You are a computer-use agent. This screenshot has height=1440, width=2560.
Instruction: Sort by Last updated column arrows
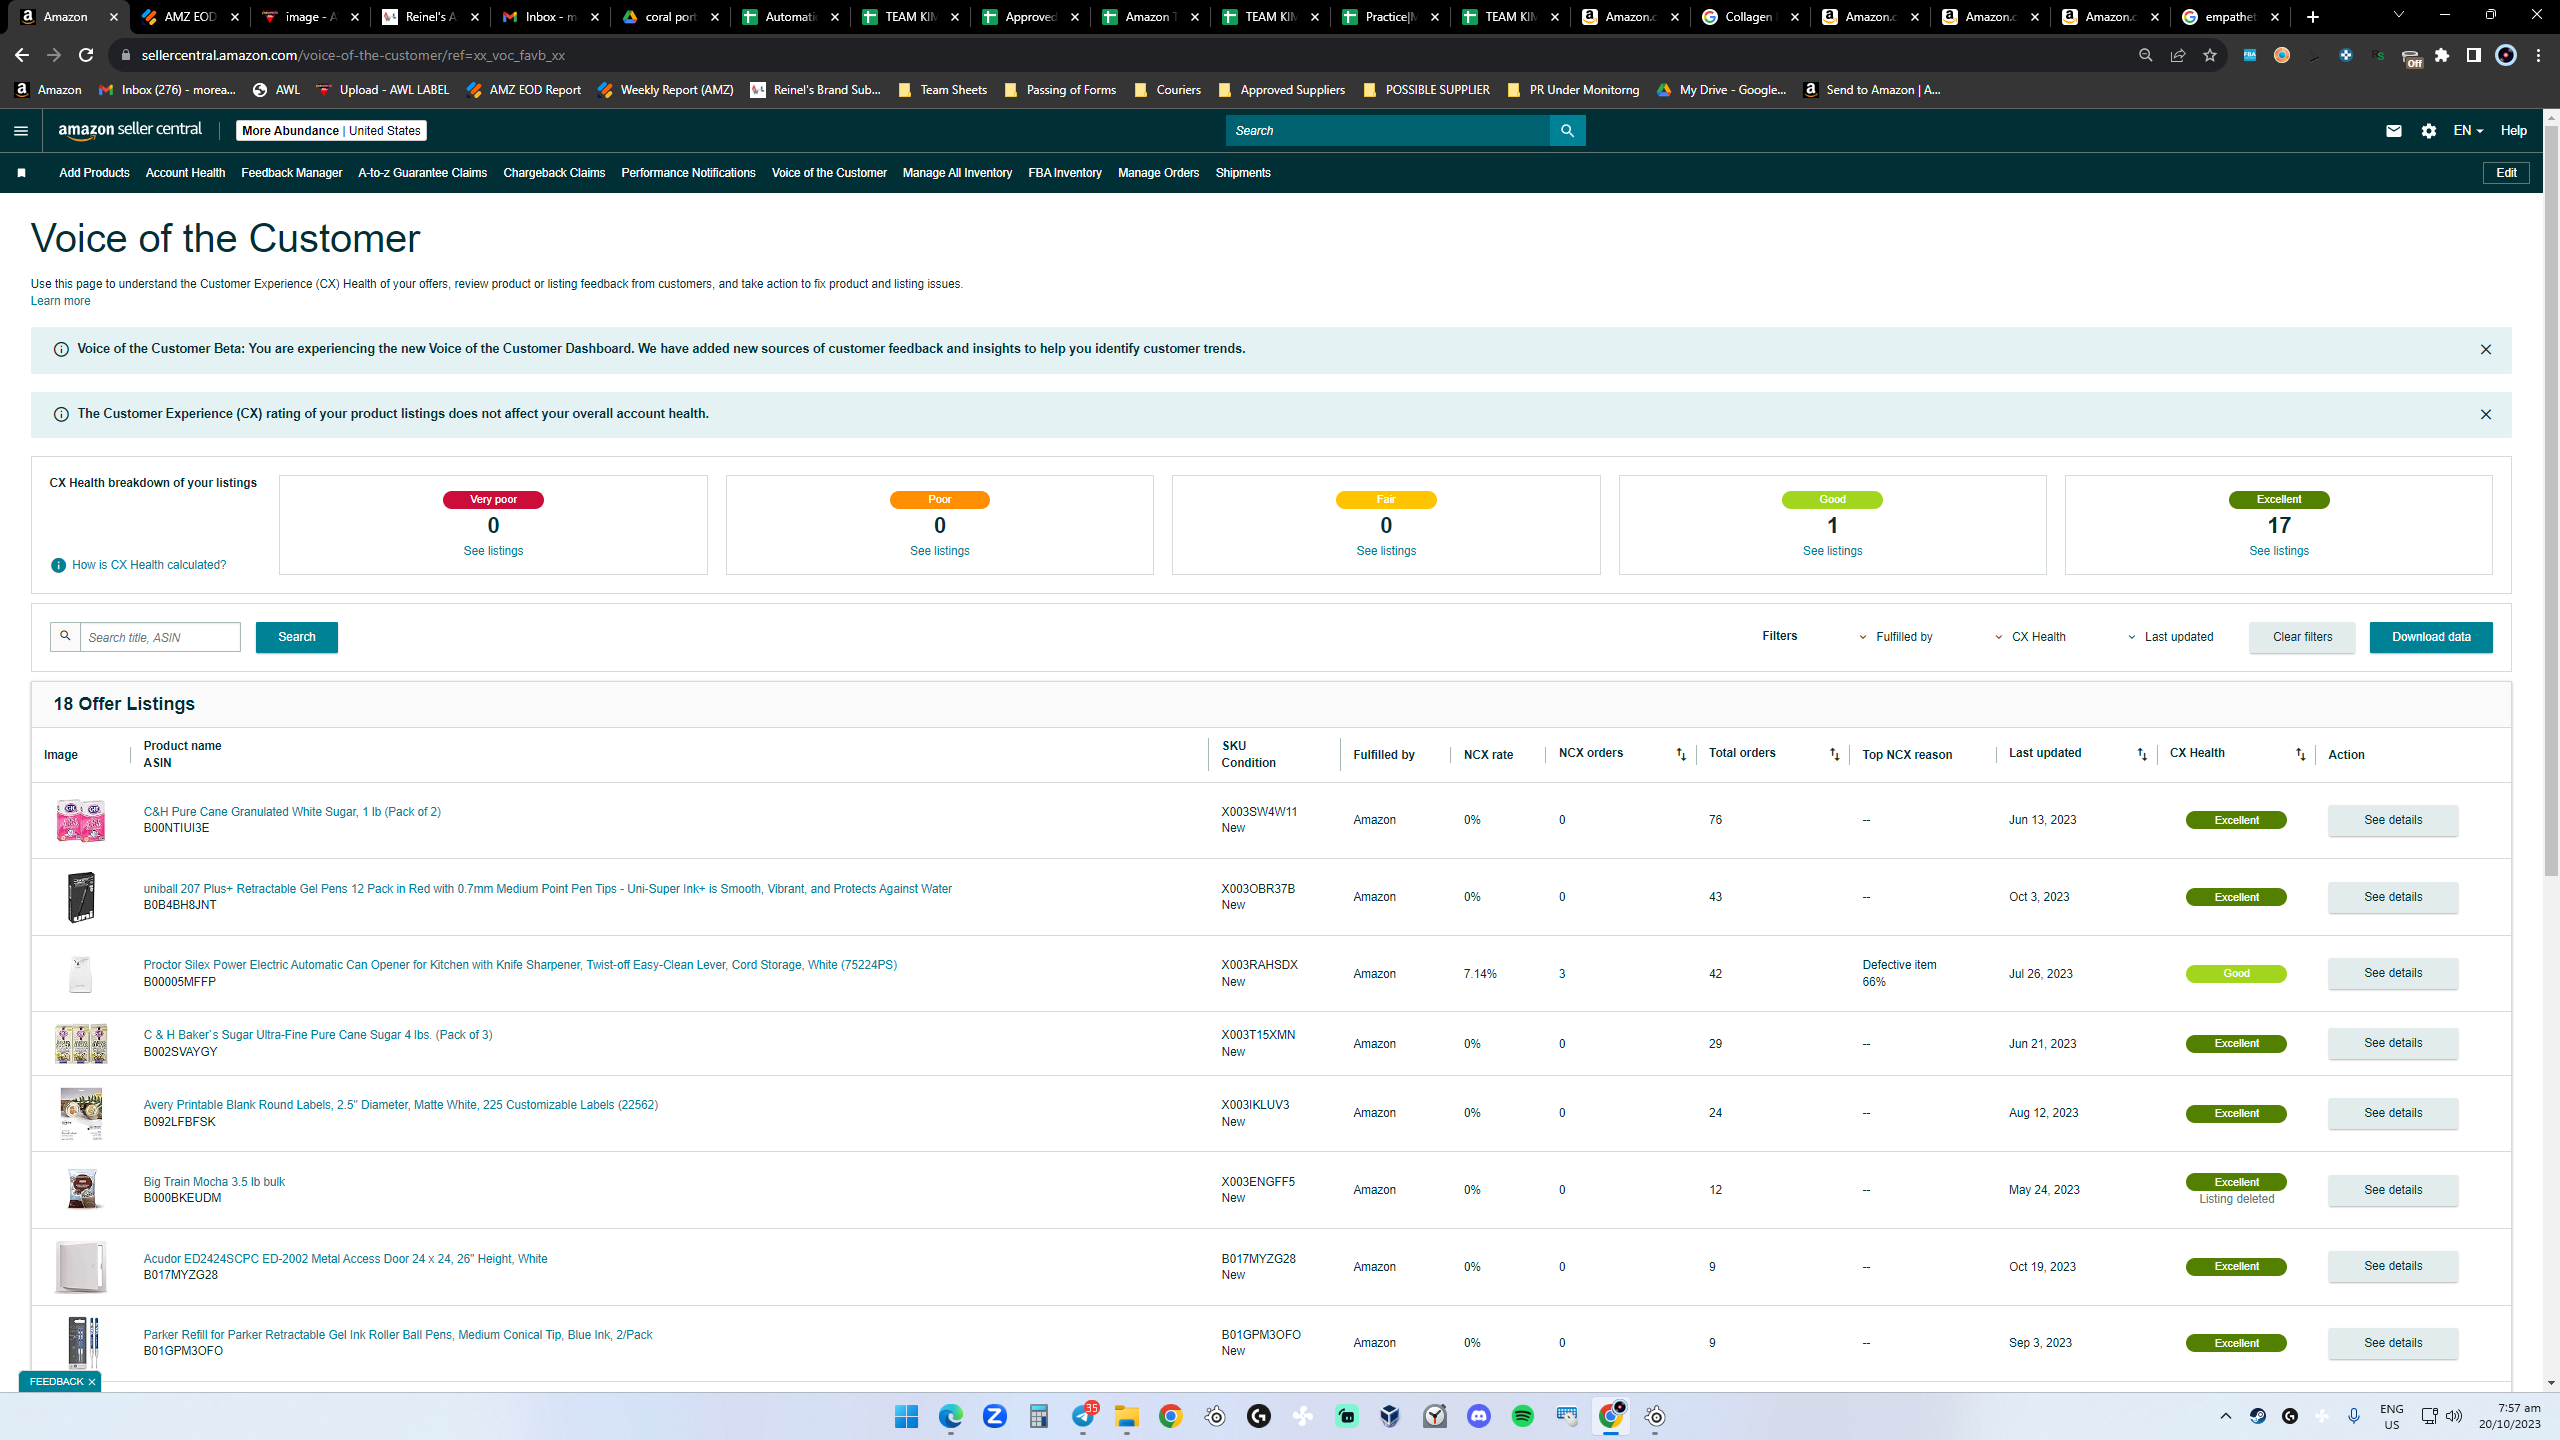point(2141,755)
